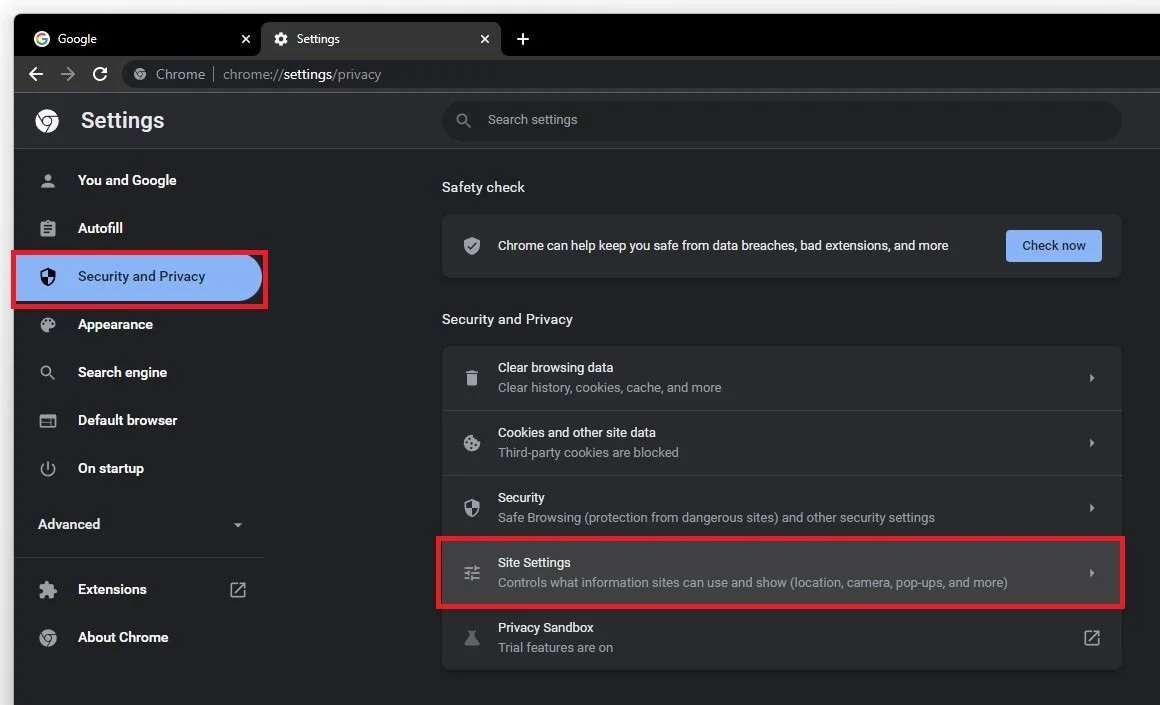1160x705 pixels.
Task: Click Privacy Sandbox external link icon
Action: click(x=1092, y=638)
